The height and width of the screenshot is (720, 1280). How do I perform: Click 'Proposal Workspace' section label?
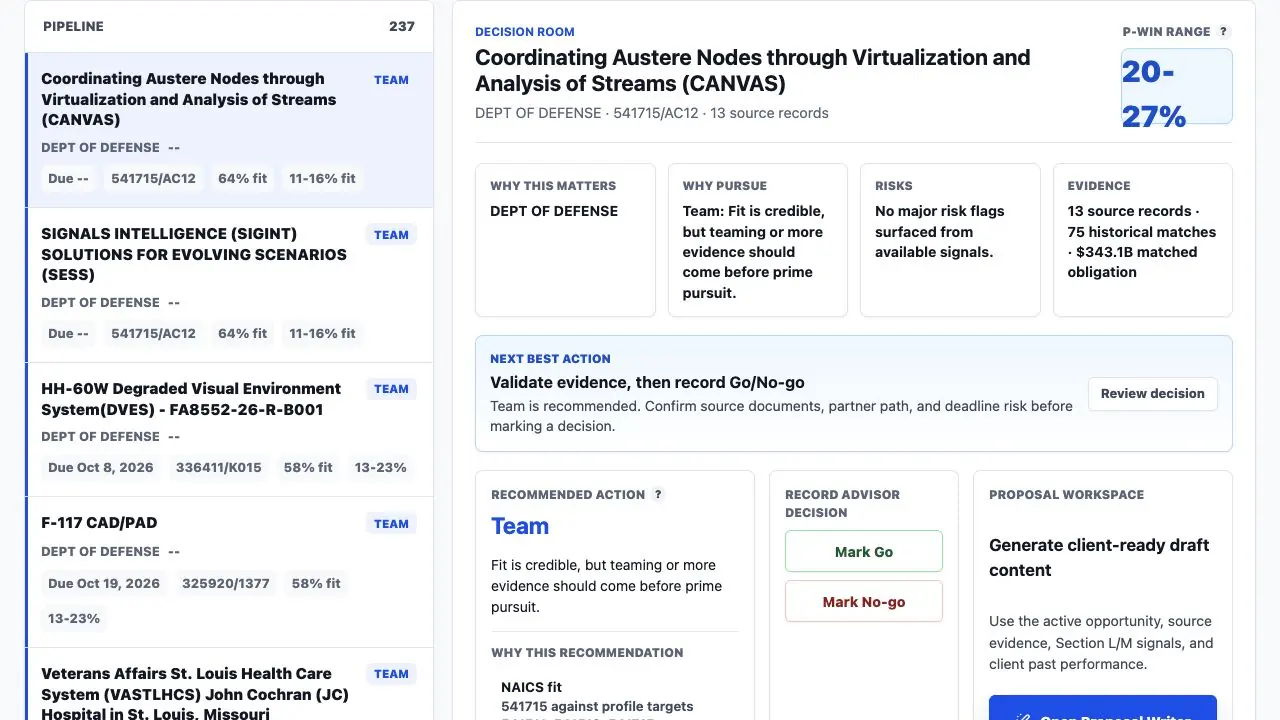point(1066,495)
